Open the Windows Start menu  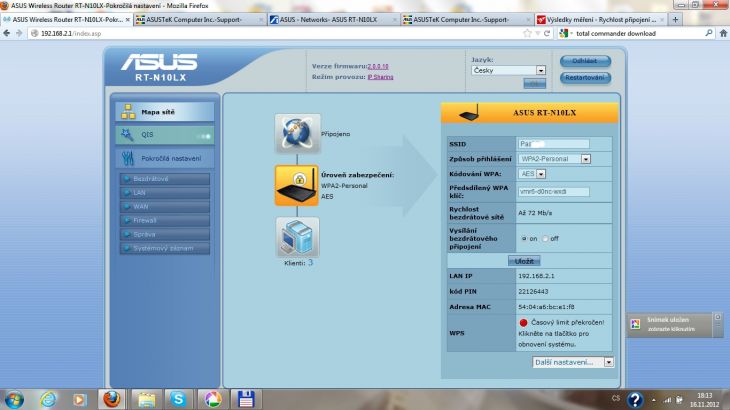[14, 400]
